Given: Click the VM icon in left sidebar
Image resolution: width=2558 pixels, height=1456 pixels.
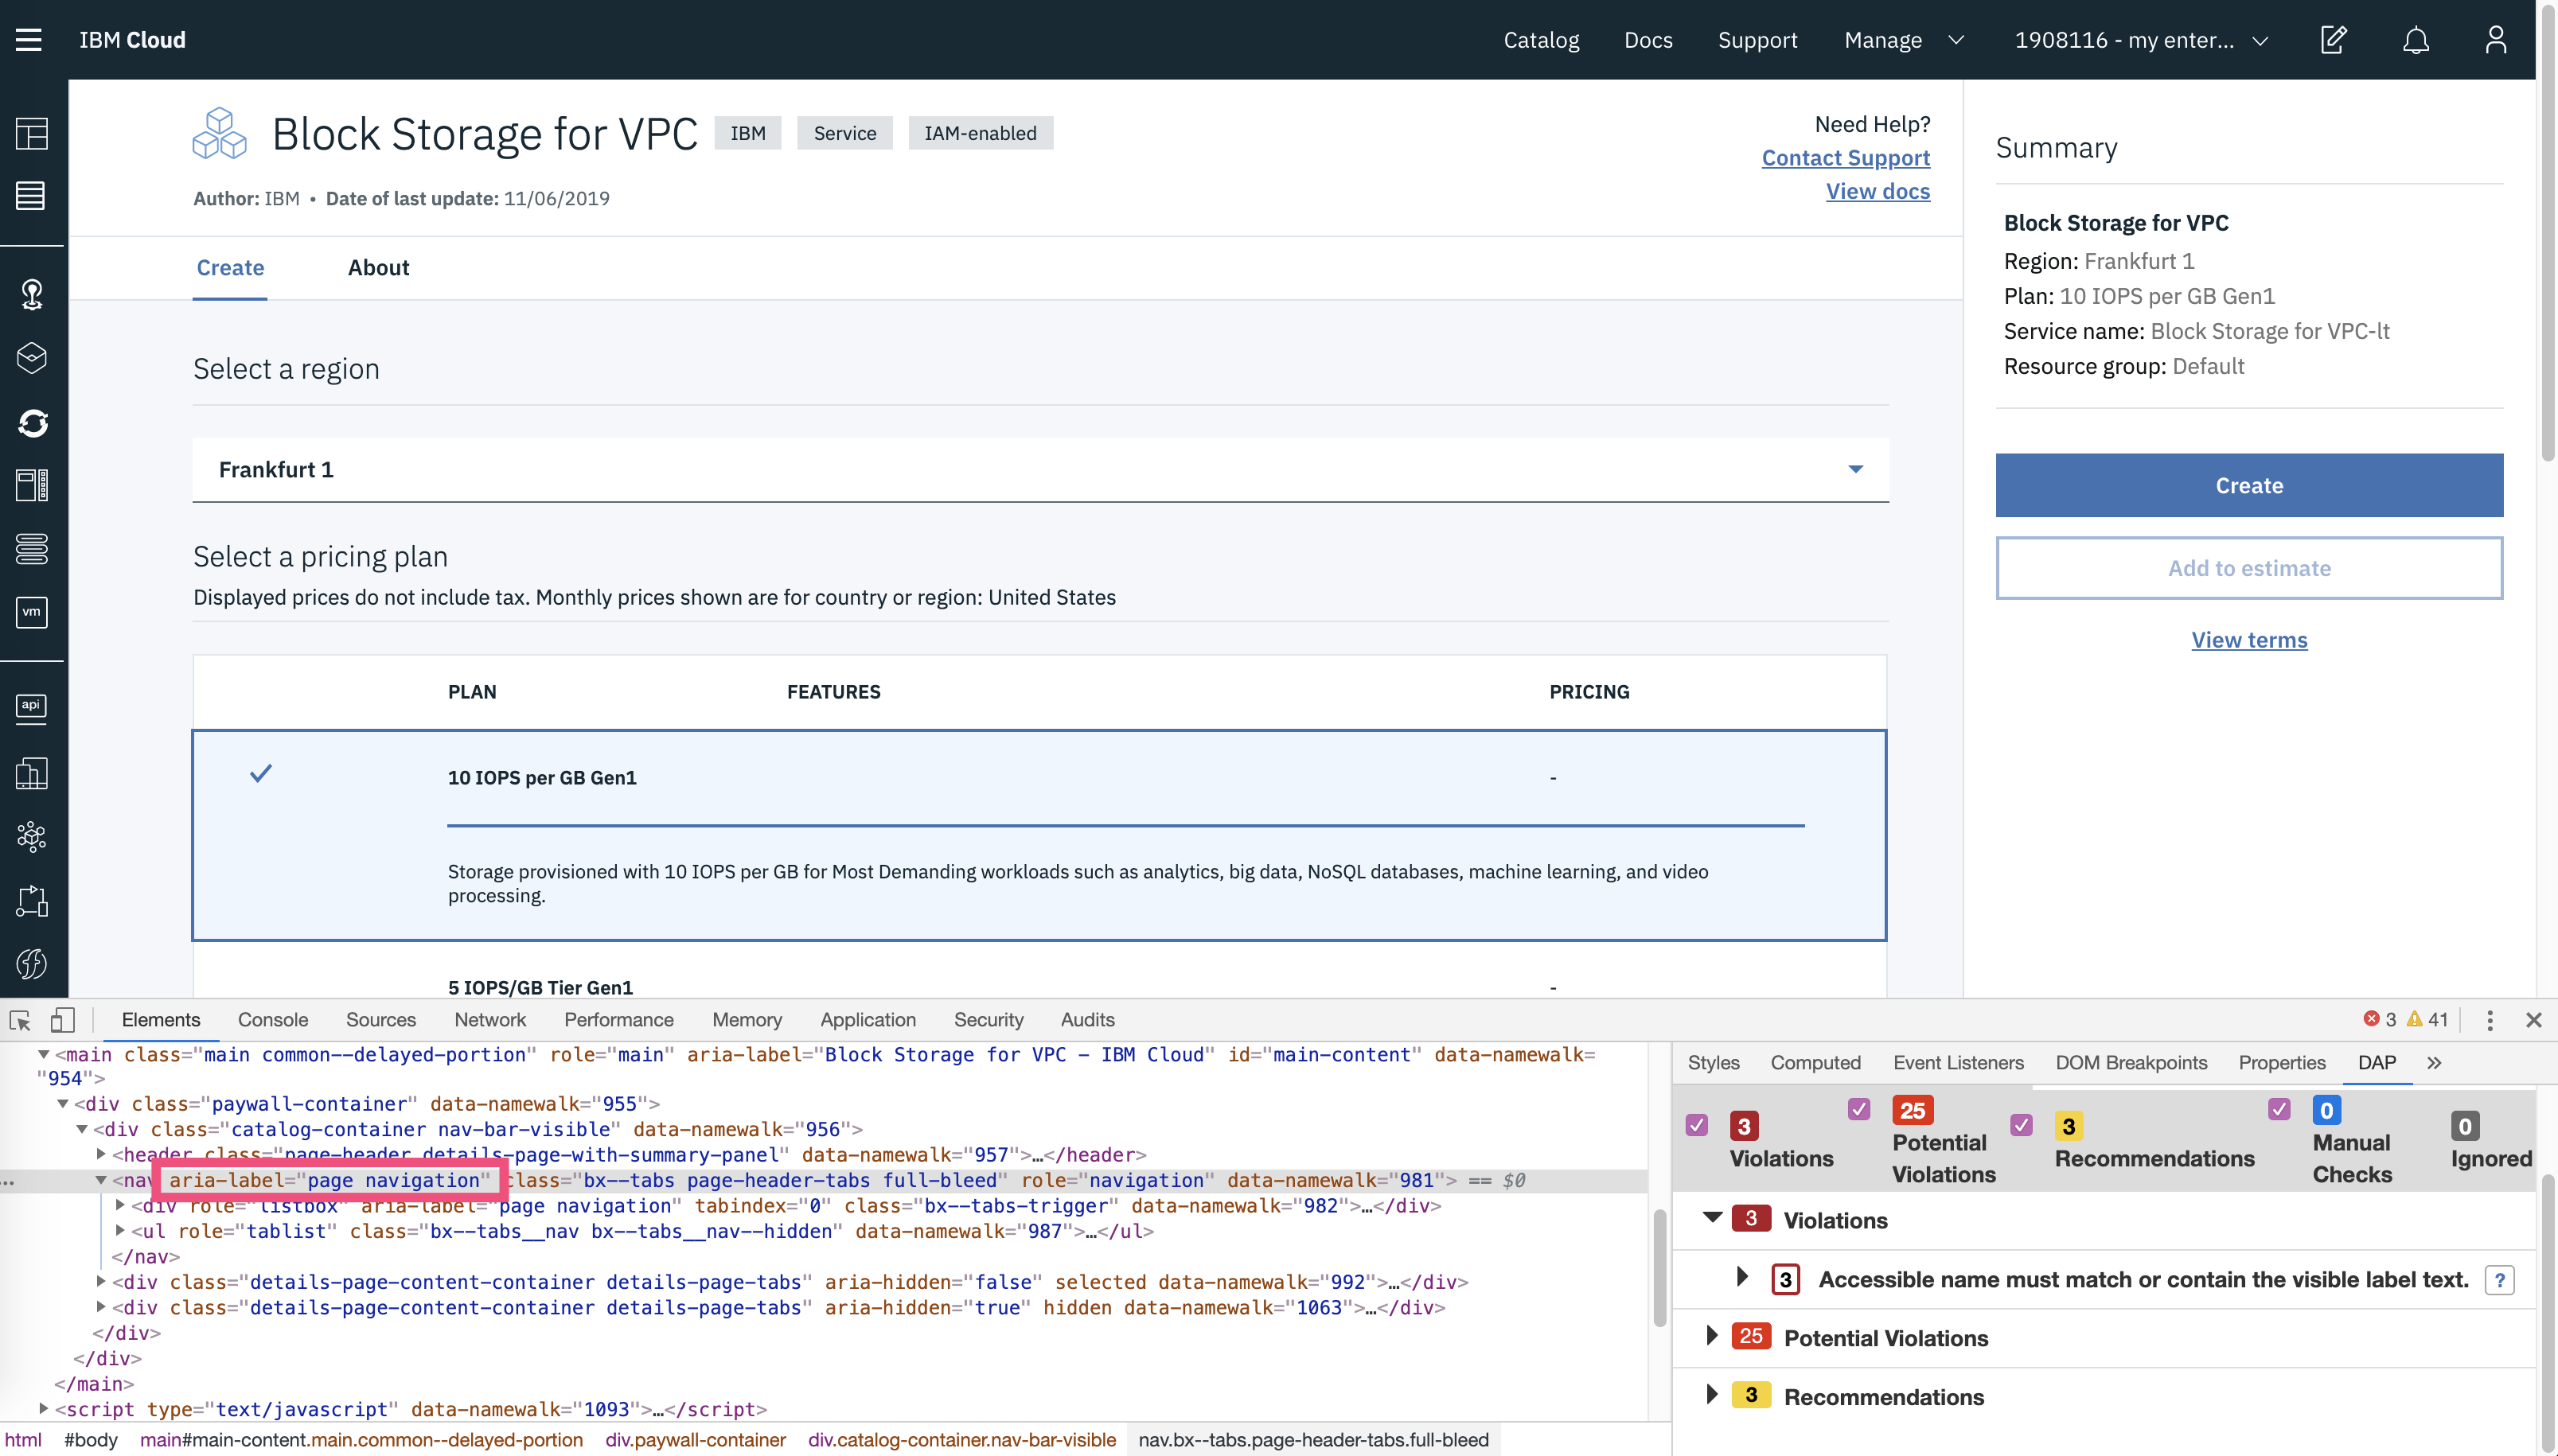Looking at the screenshot, I should coord(32,612).
